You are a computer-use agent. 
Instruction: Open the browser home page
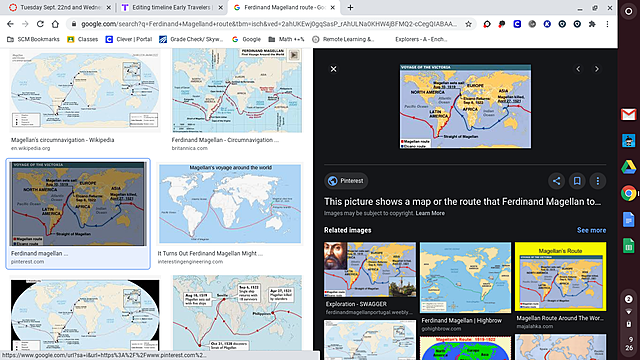pyautogui.click(x=55, y=24)
